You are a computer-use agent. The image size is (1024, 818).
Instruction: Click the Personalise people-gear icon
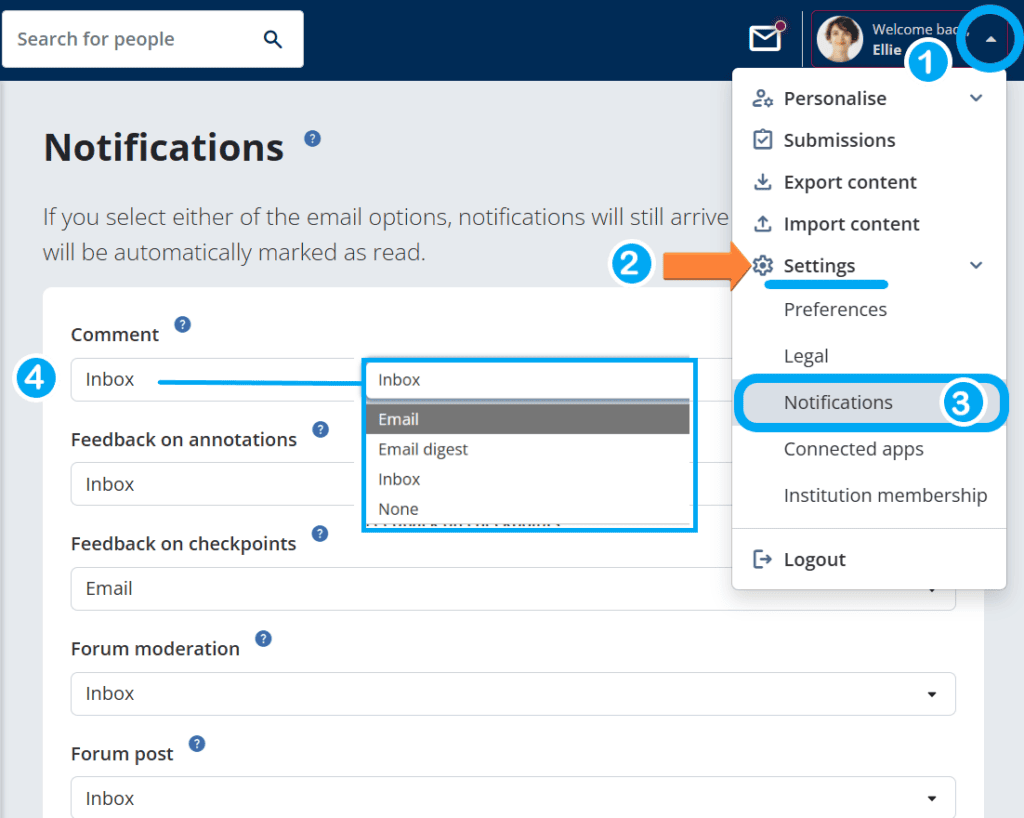click(x=762, y=99)
